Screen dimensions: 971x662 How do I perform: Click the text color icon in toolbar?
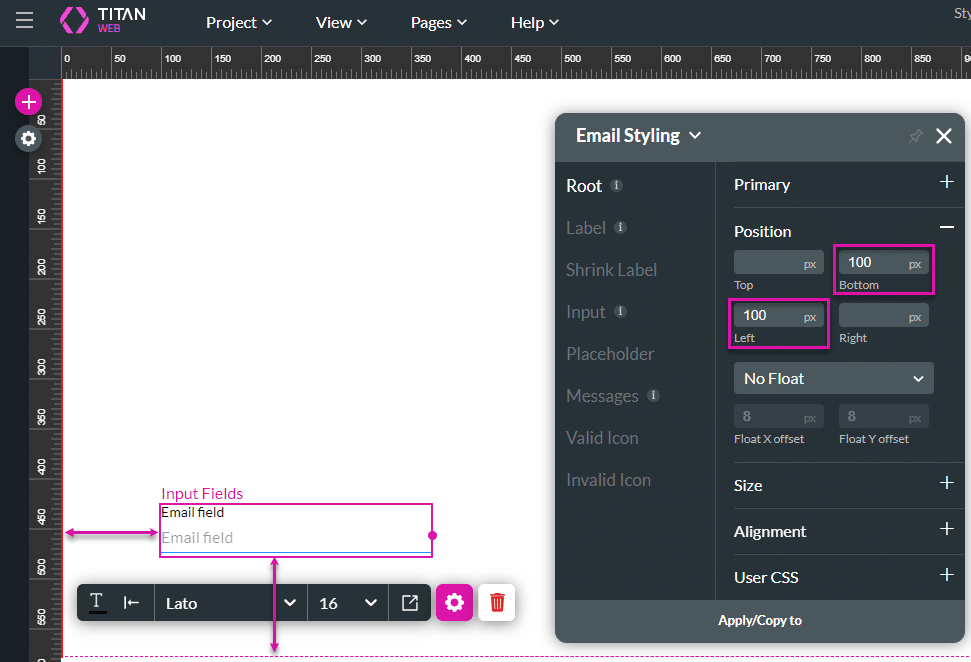[x=97, y=602]
